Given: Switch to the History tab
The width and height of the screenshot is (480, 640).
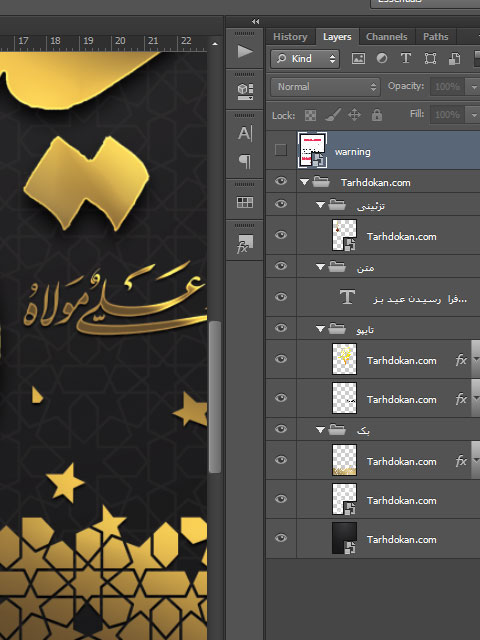Looking at the screenshot, I should point(290,37).
